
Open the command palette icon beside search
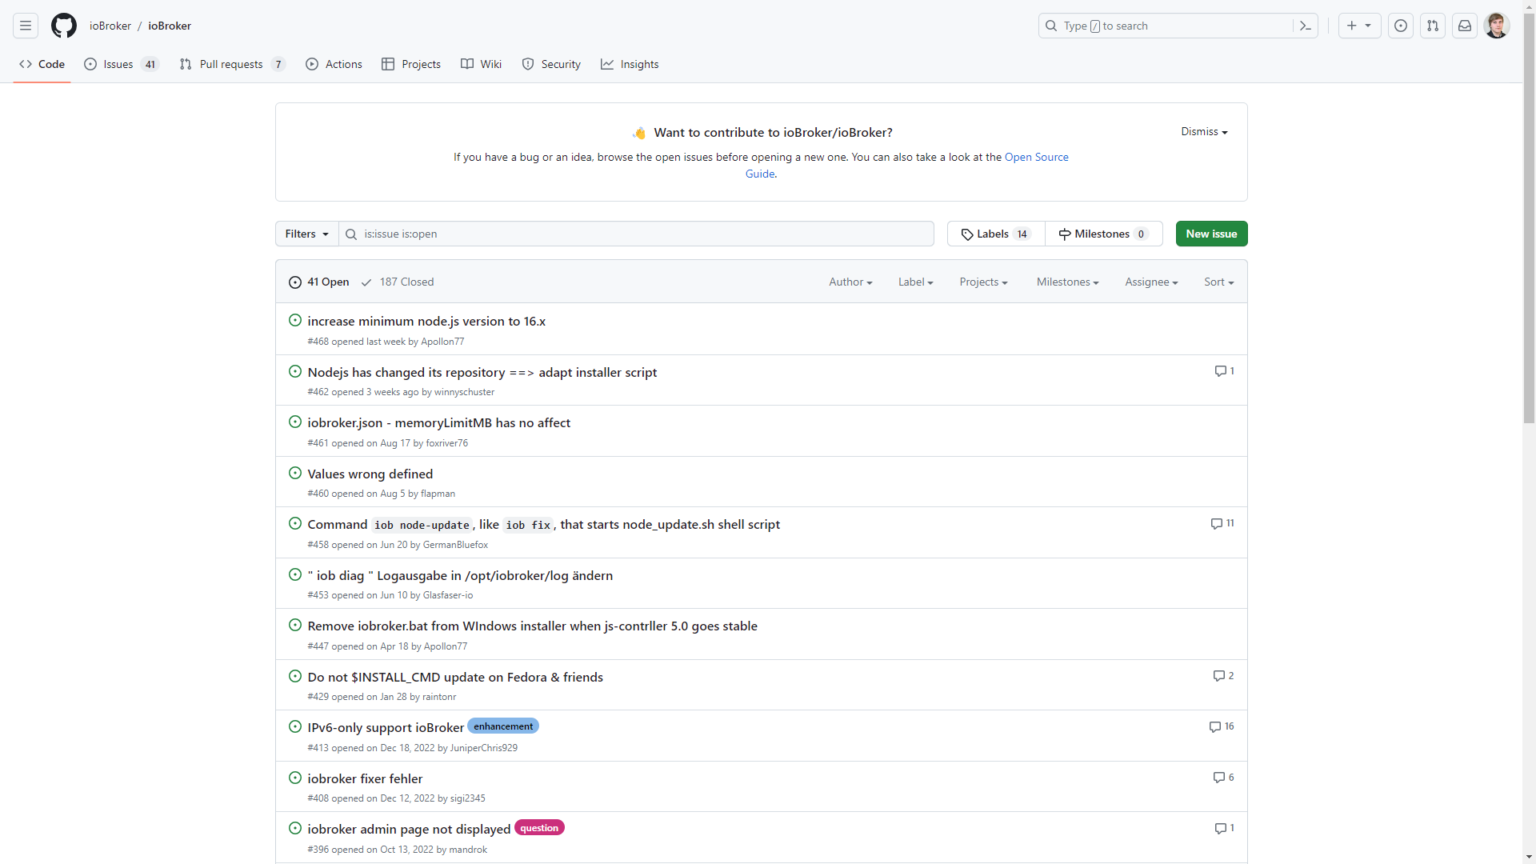click(1305, 25)
